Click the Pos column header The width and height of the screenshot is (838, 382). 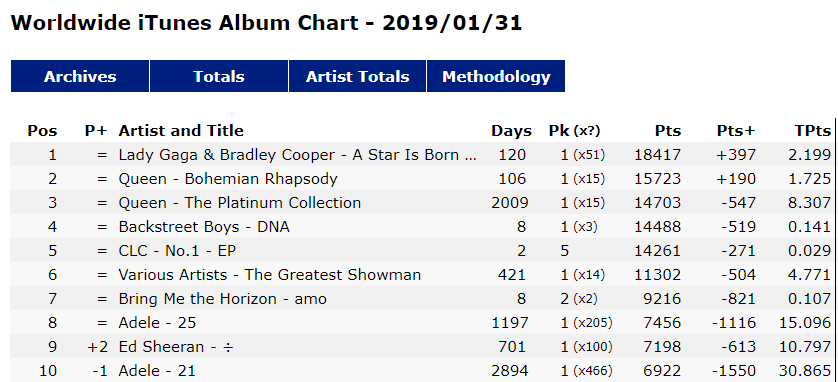pos(42,131)
